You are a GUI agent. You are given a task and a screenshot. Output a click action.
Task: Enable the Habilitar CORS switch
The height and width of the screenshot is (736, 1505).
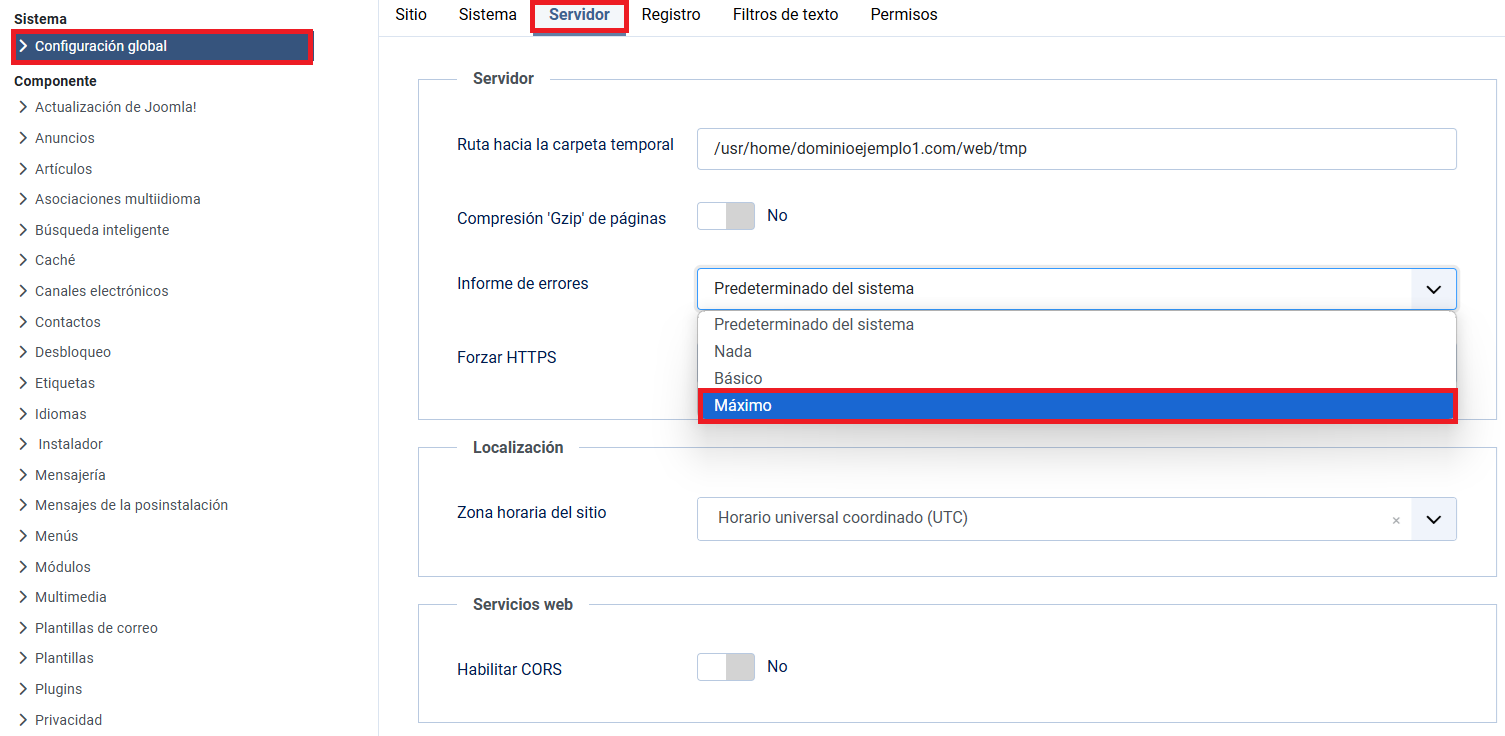tap(726, 667)
